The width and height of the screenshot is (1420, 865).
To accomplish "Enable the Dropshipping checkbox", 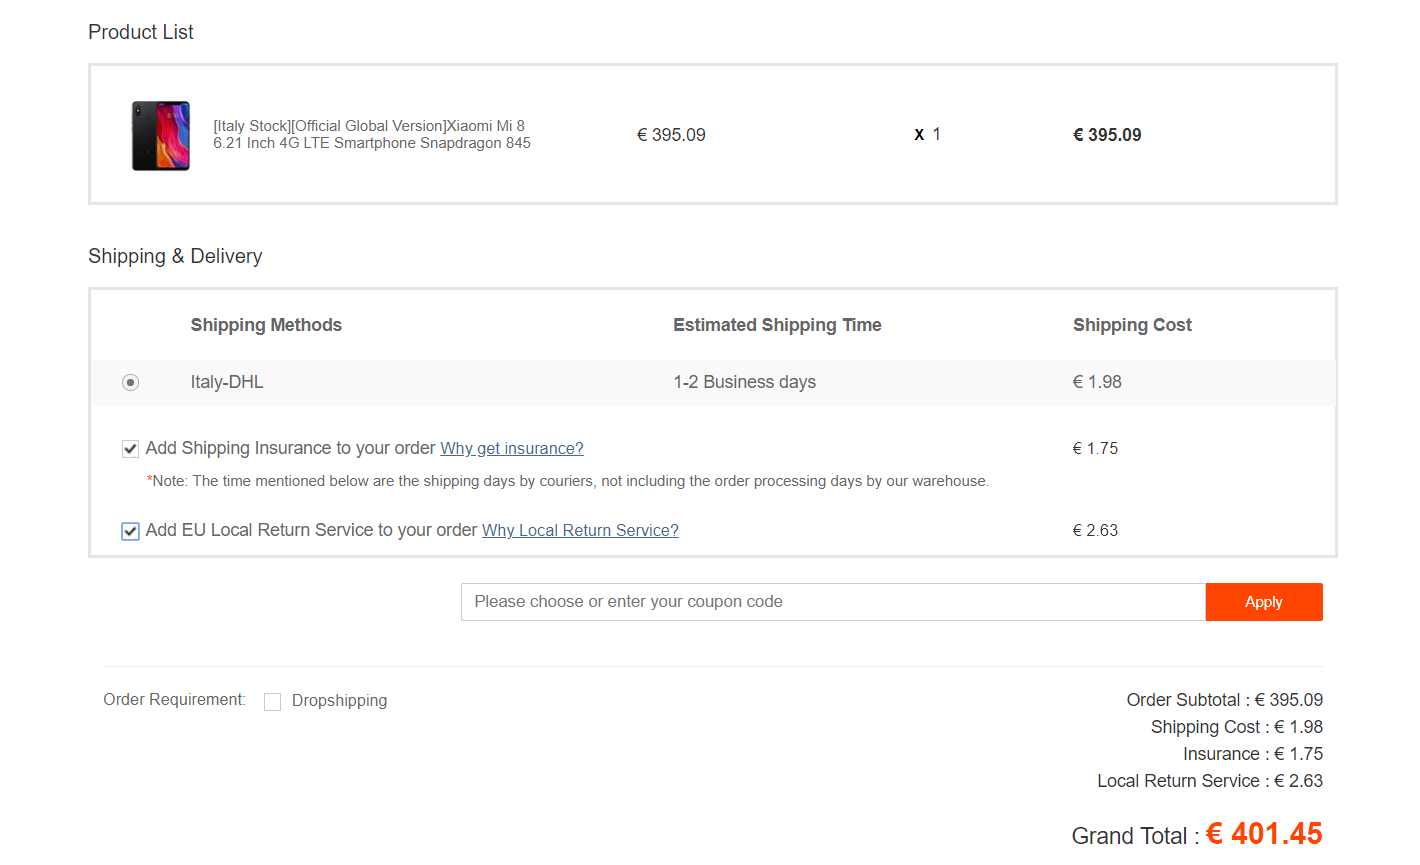I will [272, 702].
